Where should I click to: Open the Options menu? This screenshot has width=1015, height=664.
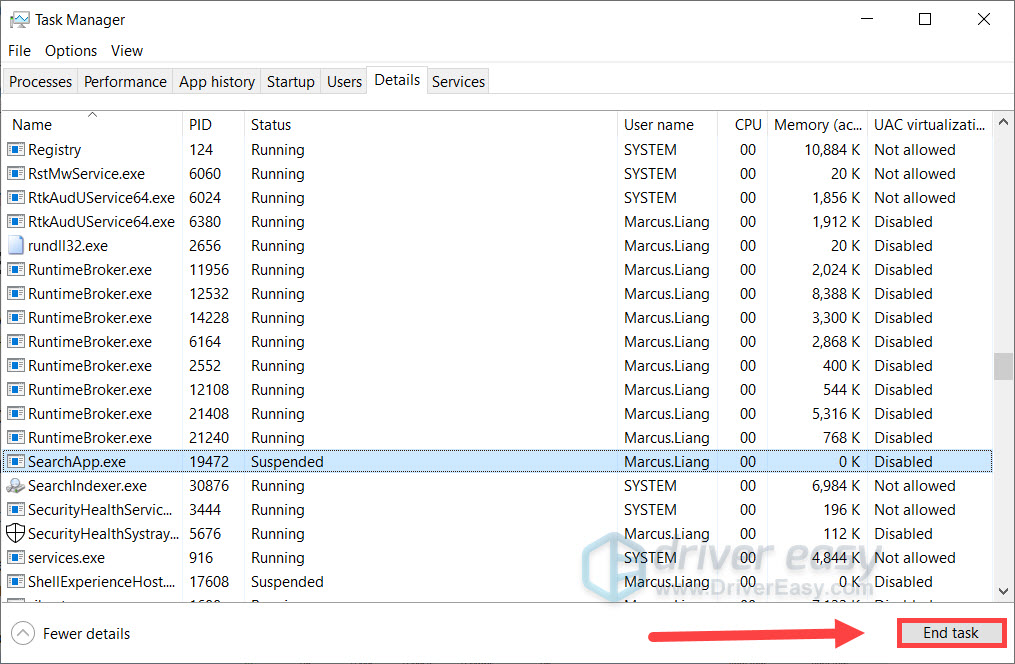click(71, 50)
